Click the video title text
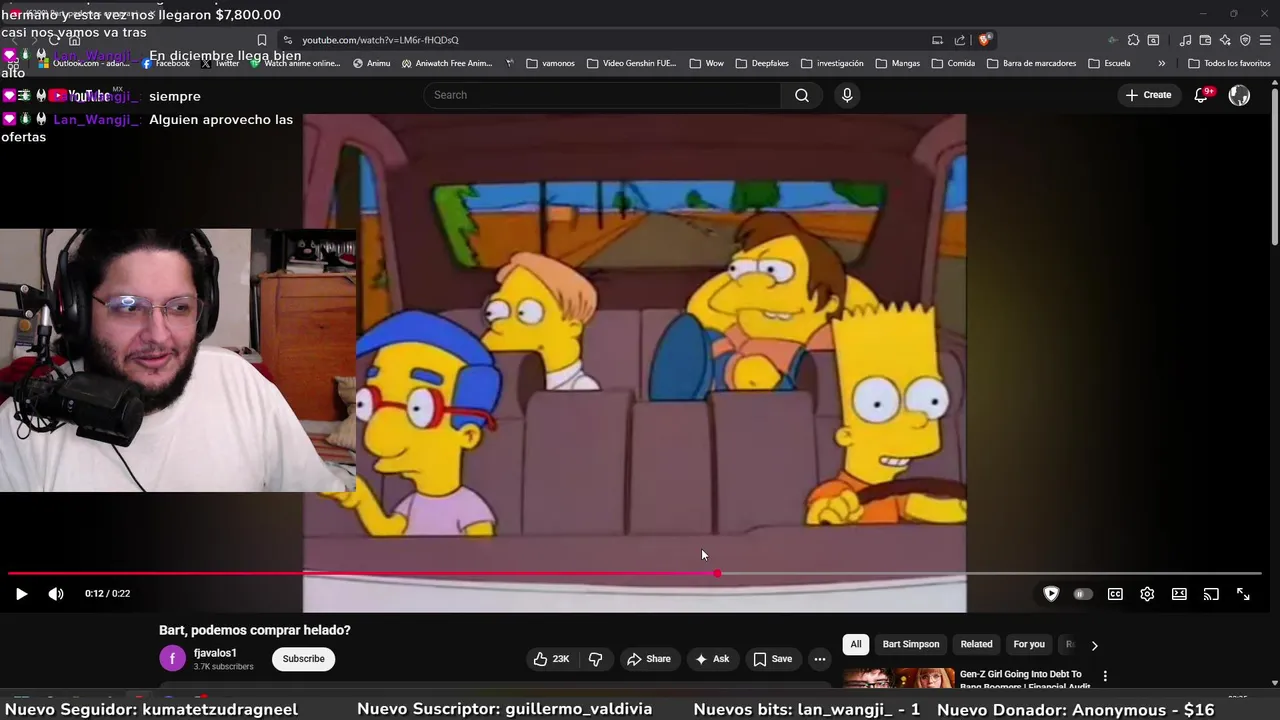This screenshot has height=720, width=1280. pyautogui.click(x=255, y=630)
